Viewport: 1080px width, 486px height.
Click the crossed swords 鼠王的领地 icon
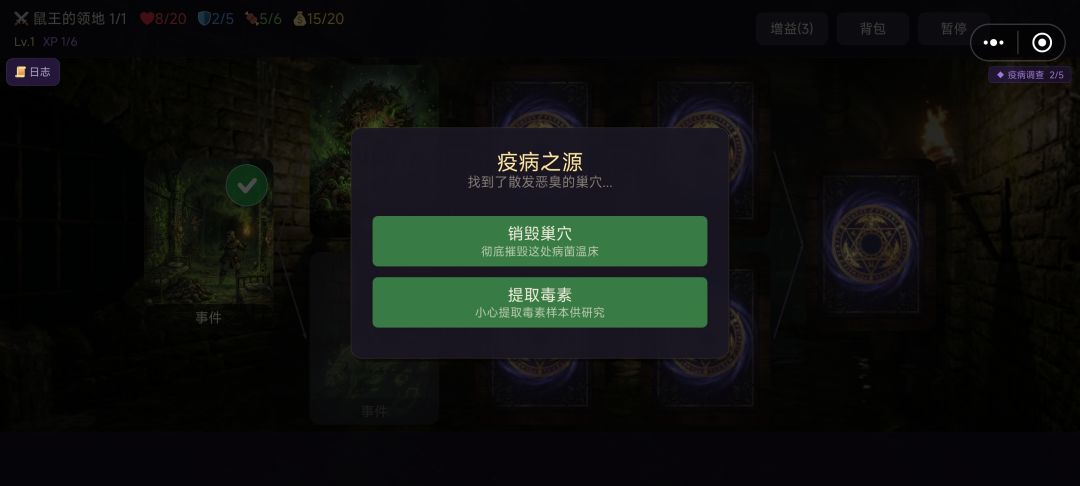pyautogui.click(x=21, y=19)
